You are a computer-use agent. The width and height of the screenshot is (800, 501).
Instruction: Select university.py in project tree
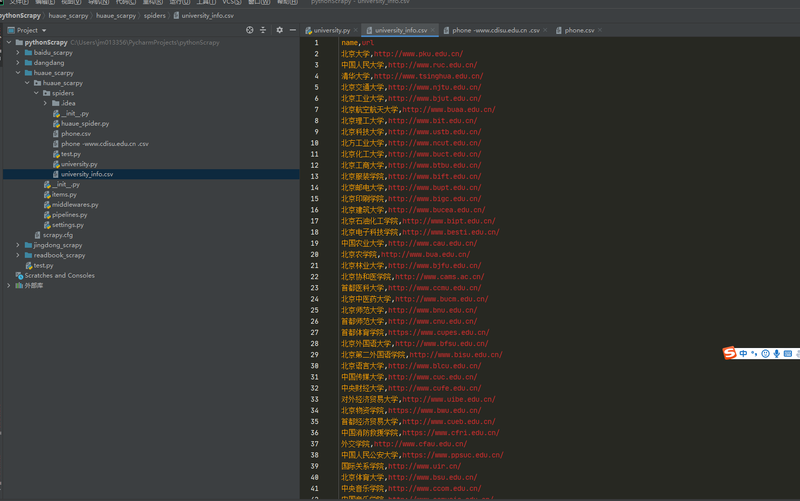79,164
